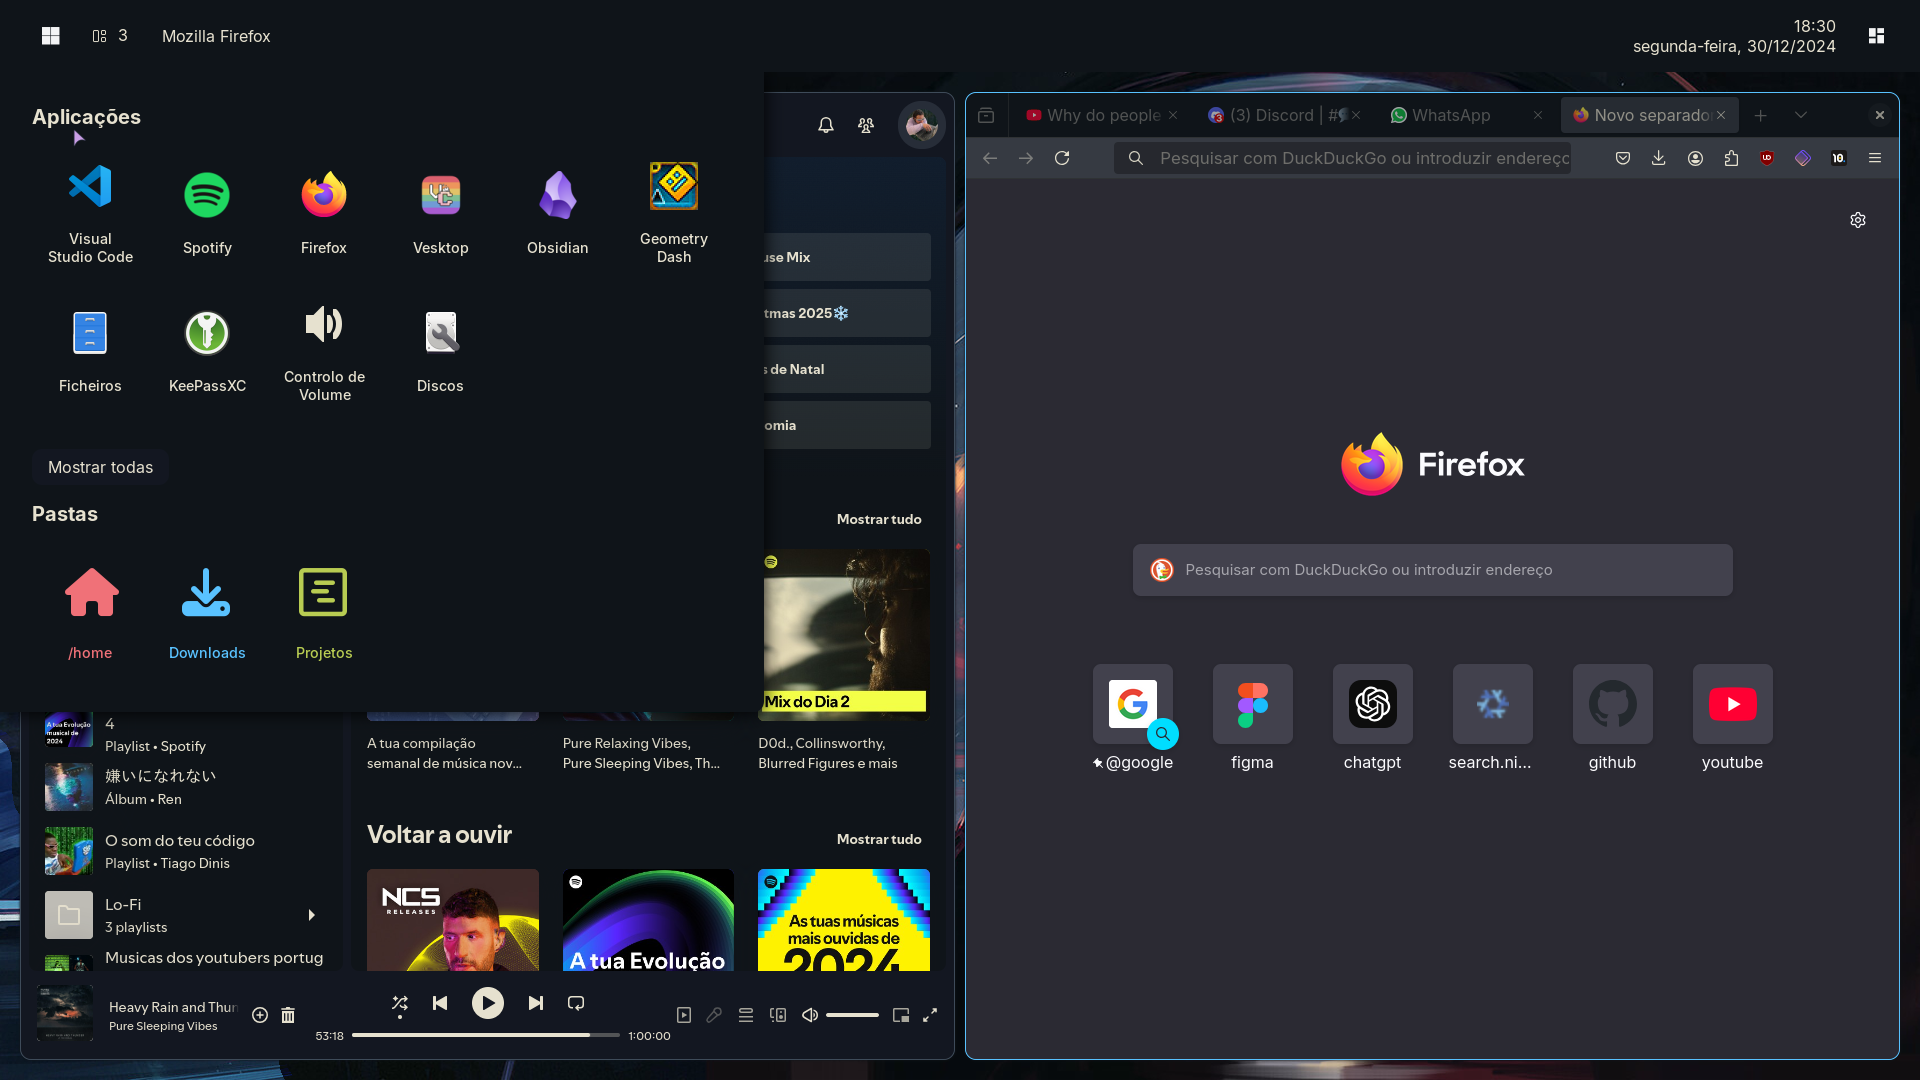Image resolution: width=1920 pixels, height=1080 pixels.
Task: Open Spotify miniplayer
Action: point(901,1015)
